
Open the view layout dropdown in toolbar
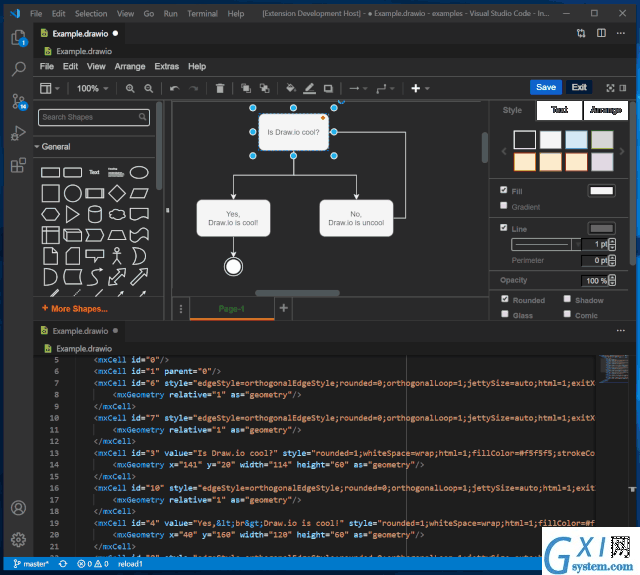[x=50, y=88]
